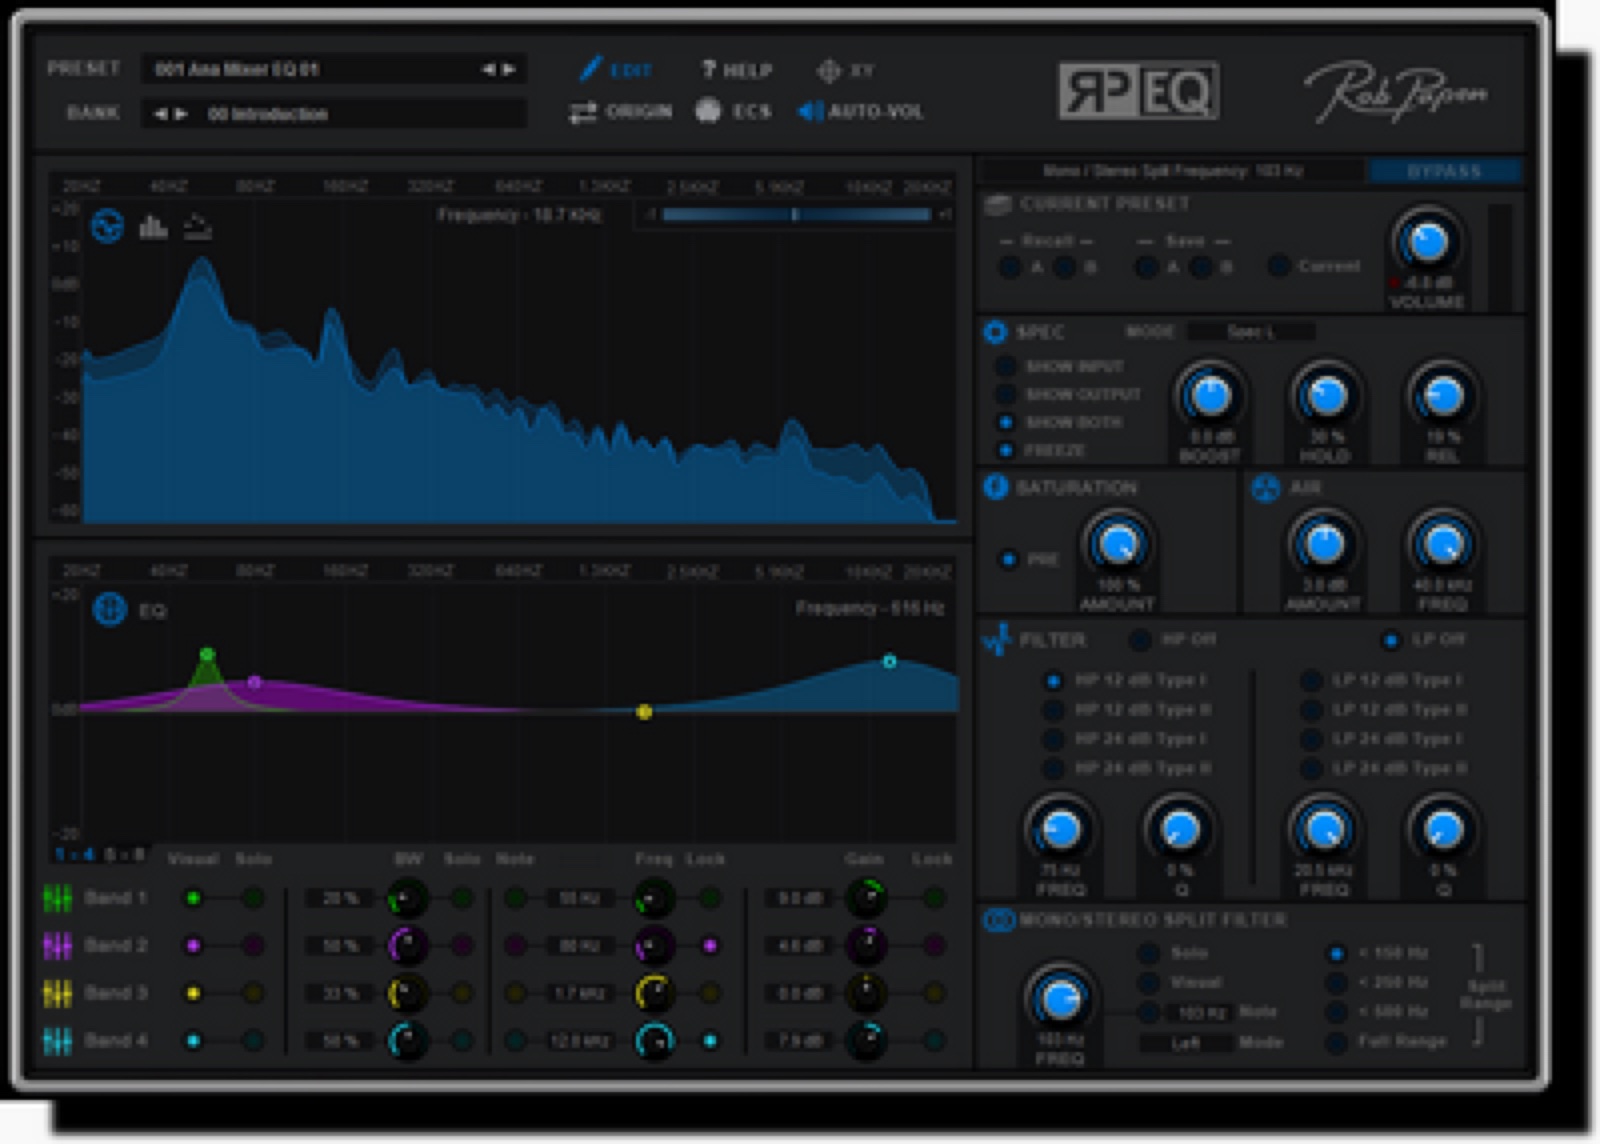Enable SHOW INPUT option
Image resolution: width=1600 pixels, height=1144 pixels.
point(1006,367)
